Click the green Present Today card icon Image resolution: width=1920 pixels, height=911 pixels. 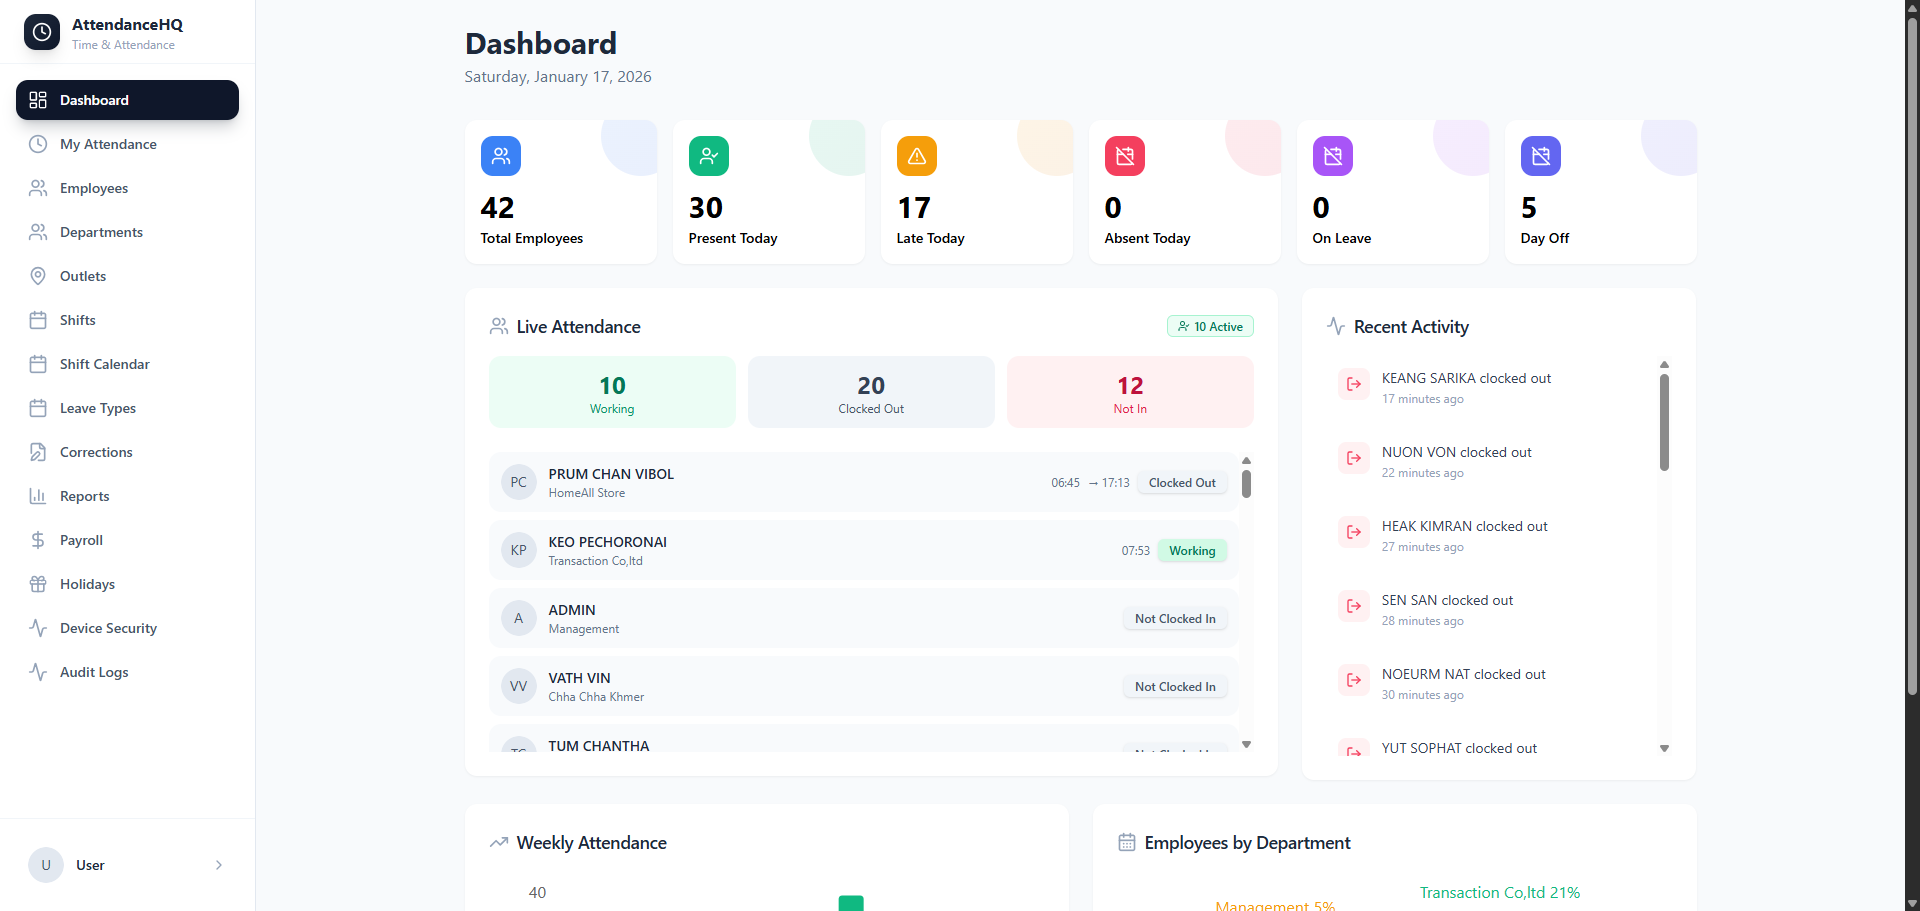point(709,156)
